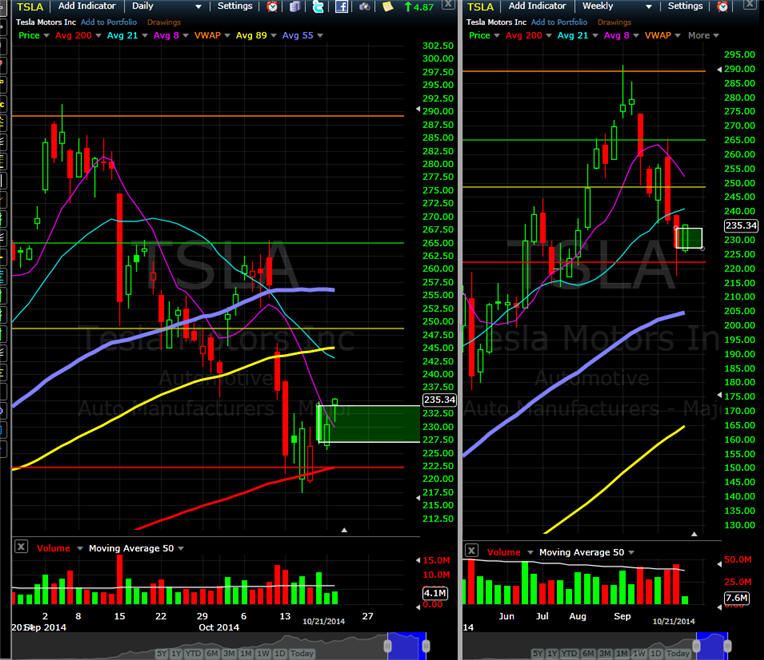Viewport: 764px width, 660px height.
Task: Click 235.34 price label in weekly chart
Action: click(x=741, y=226)
